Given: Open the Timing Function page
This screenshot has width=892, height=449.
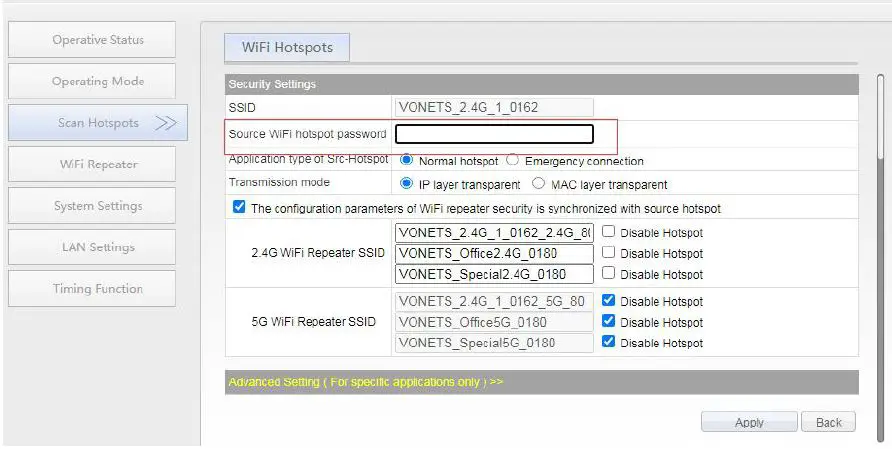Looking at the screenshot, I should click(92, 289).
